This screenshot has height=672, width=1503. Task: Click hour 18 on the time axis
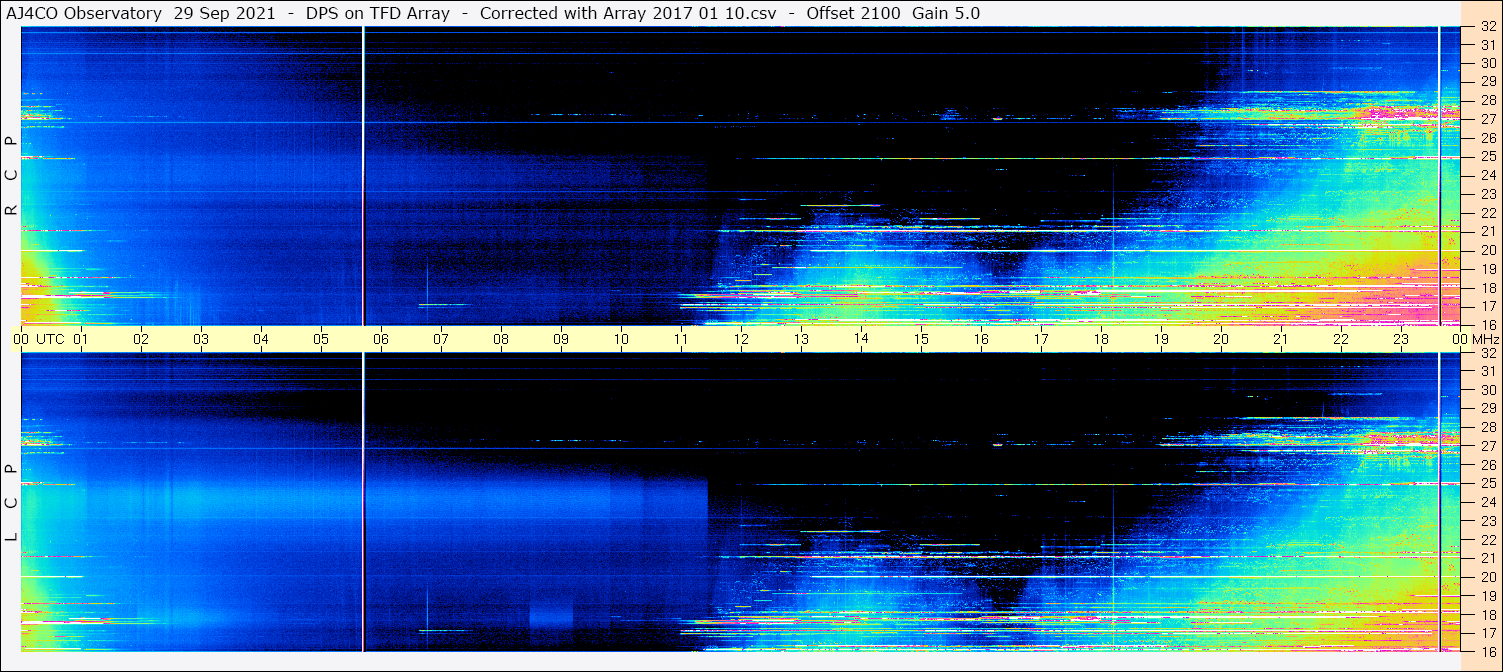[x=1101, y=339]
